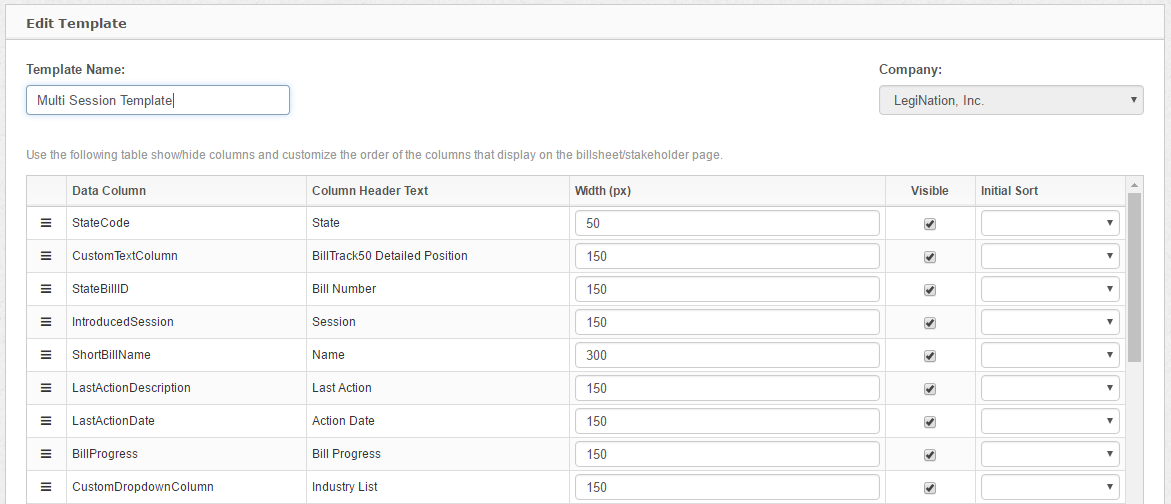Click the drag handle for LastActionDescription row
The height and width of the screenshot is (504, 1171).
click(46, 388)
